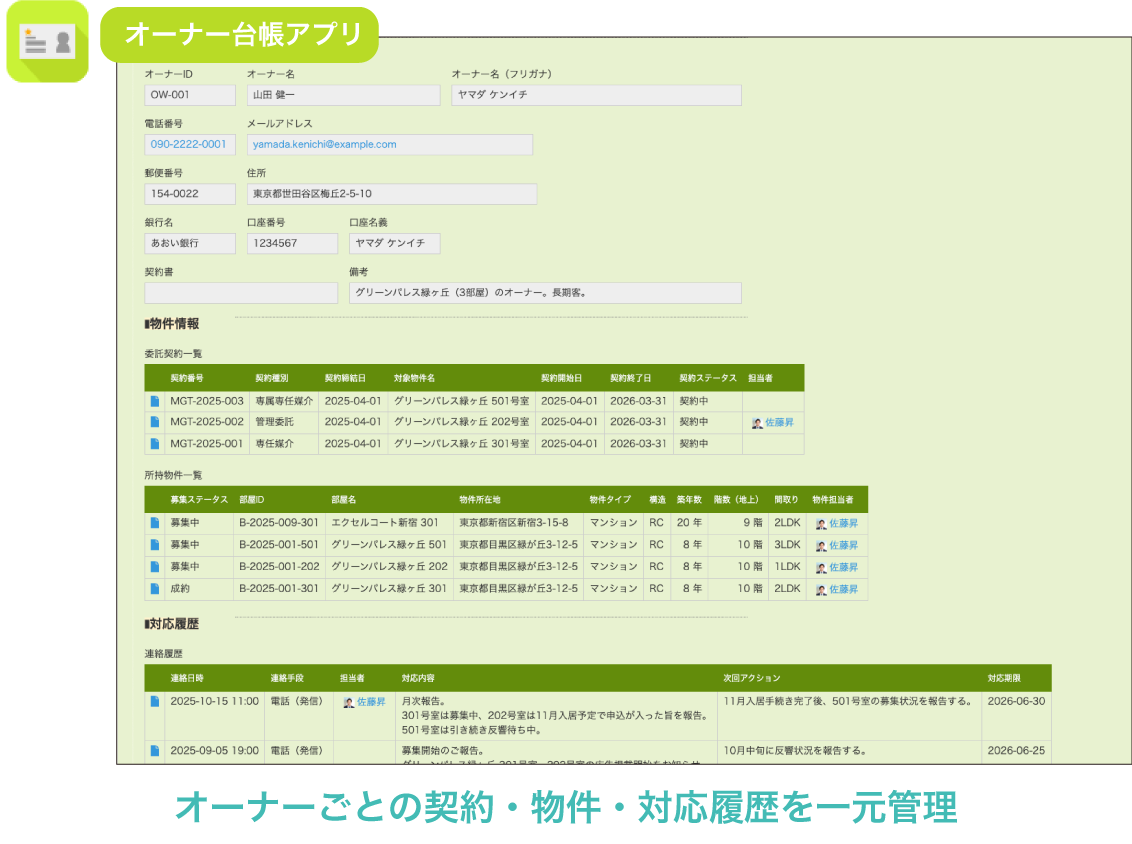This screenshot has height=844, width=1132.
Task: Click phone number link 090-2222-0001
Action: (x=188, y=144)
